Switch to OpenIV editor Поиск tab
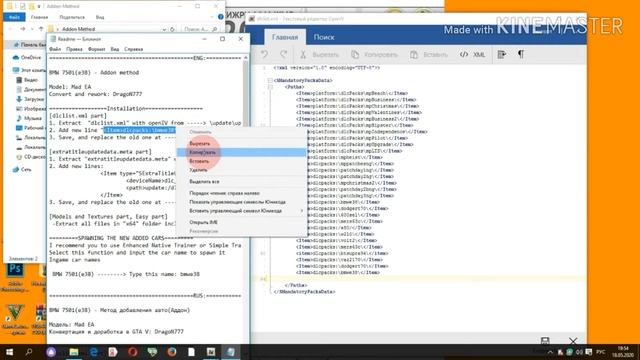Screen dimensions: 640x360 (324, 37)
